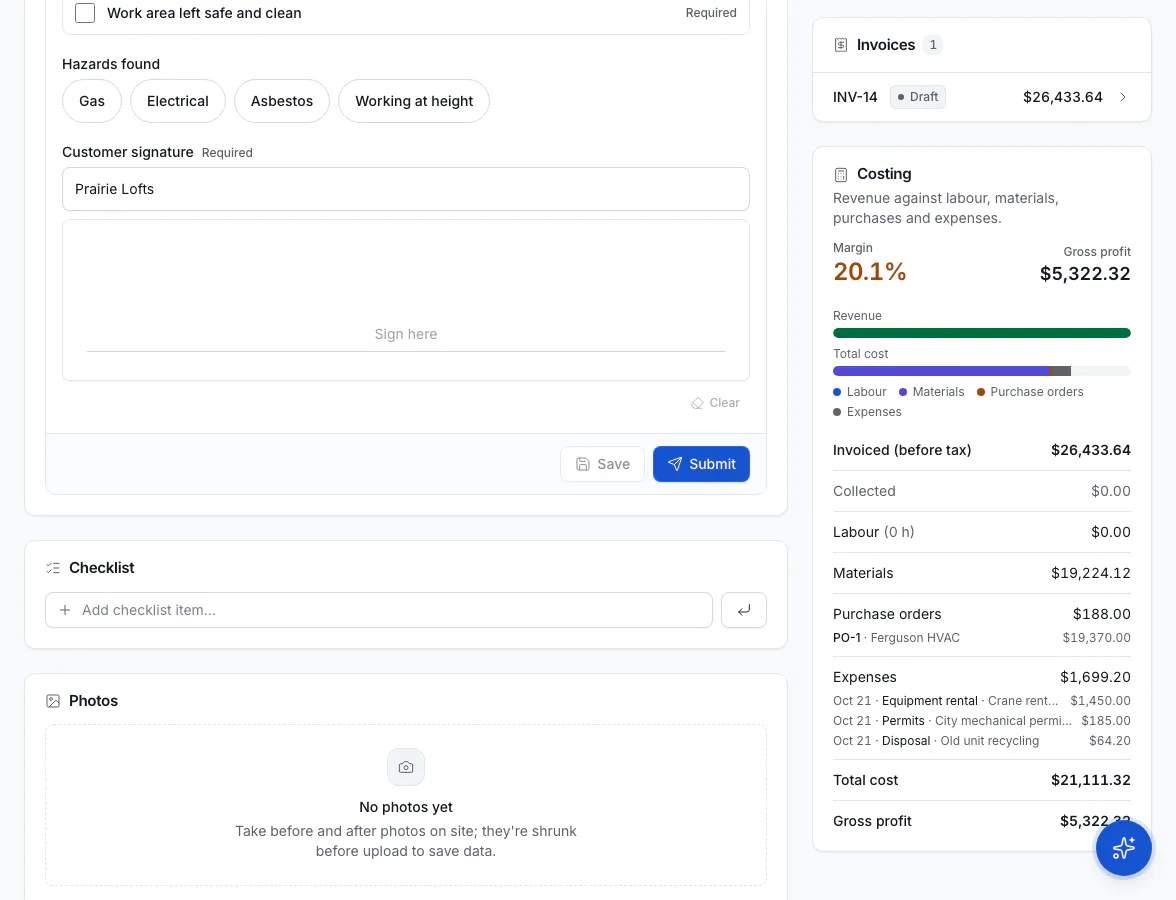1176x900 pixels.
Task: Click the Total cost progress bar
Action: (982, 371)
